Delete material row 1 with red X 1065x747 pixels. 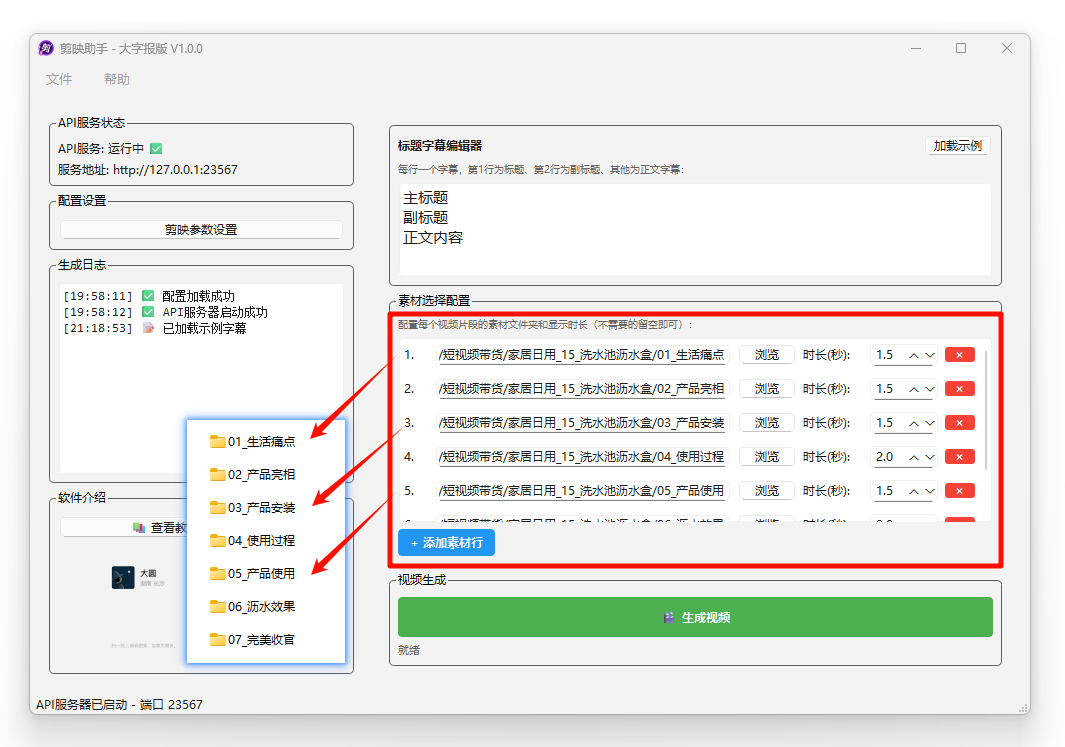959,355
